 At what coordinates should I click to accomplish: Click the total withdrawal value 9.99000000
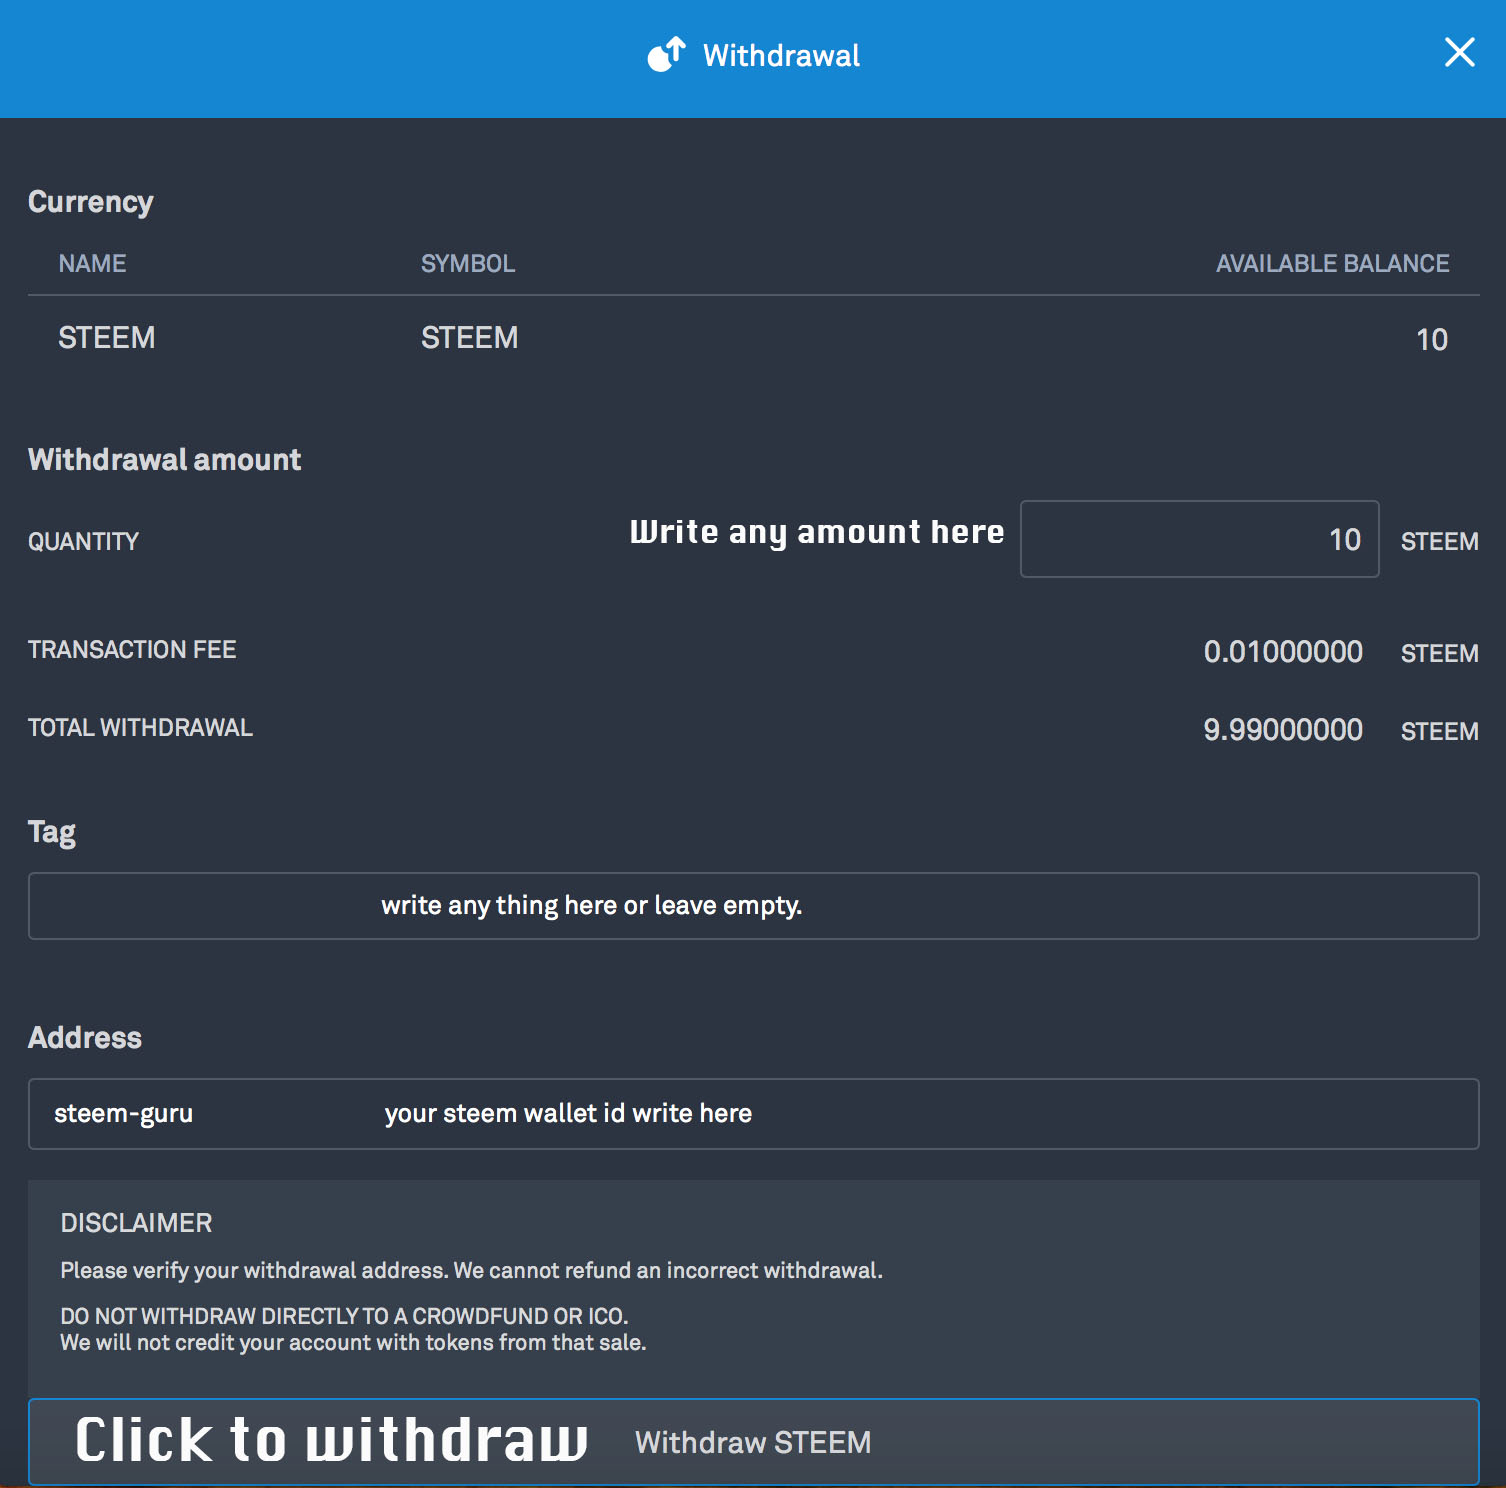tap(1283, 730)
